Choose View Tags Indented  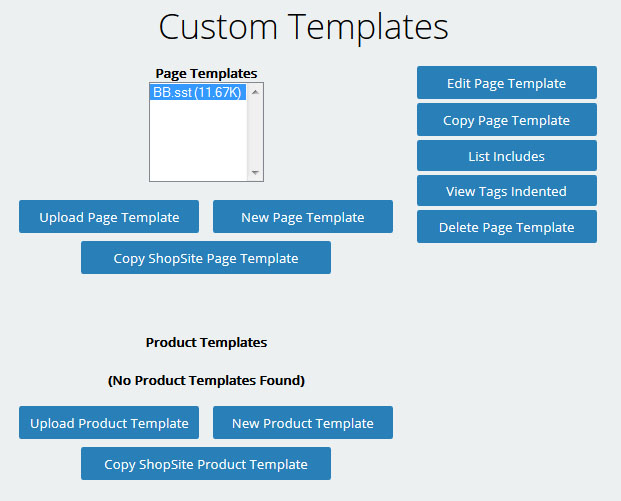(x=507, y=191)
